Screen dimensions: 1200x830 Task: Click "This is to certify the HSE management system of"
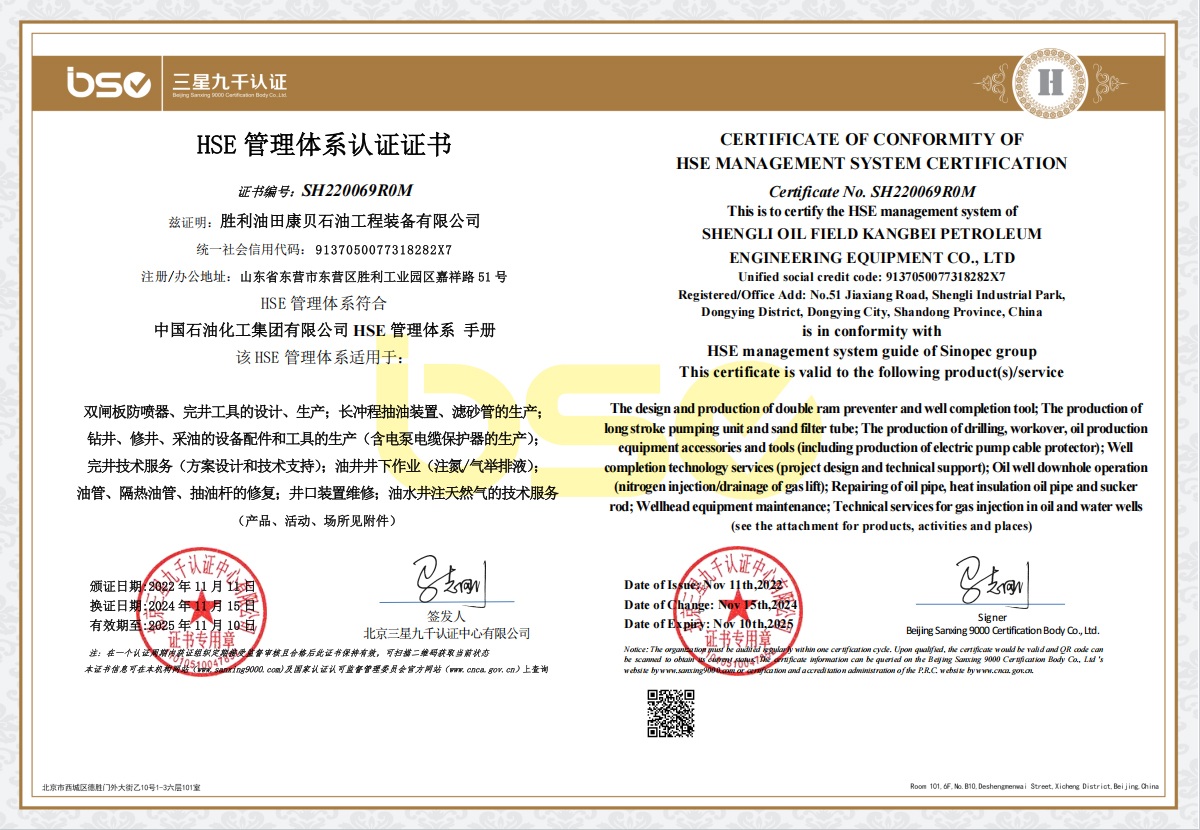coord(872,211)
